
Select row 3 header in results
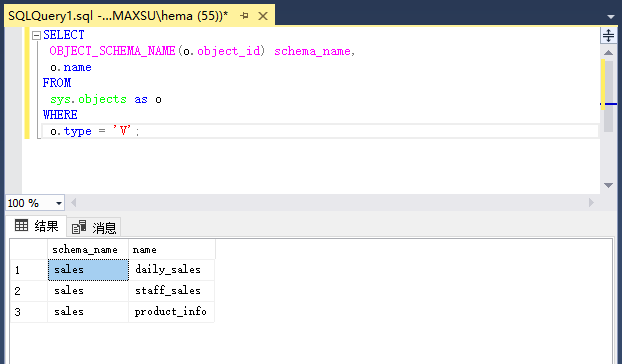[x=29, y=312]
